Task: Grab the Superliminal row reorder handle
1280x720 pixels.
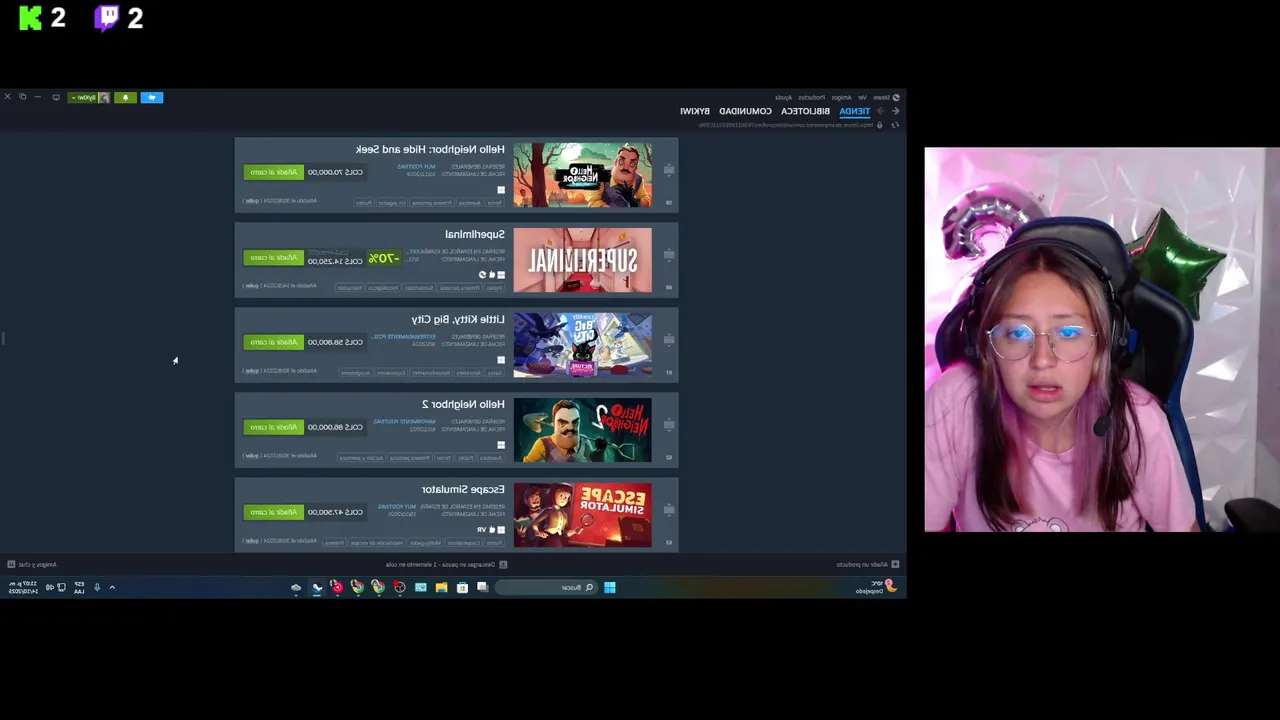Action: point(668,256)
